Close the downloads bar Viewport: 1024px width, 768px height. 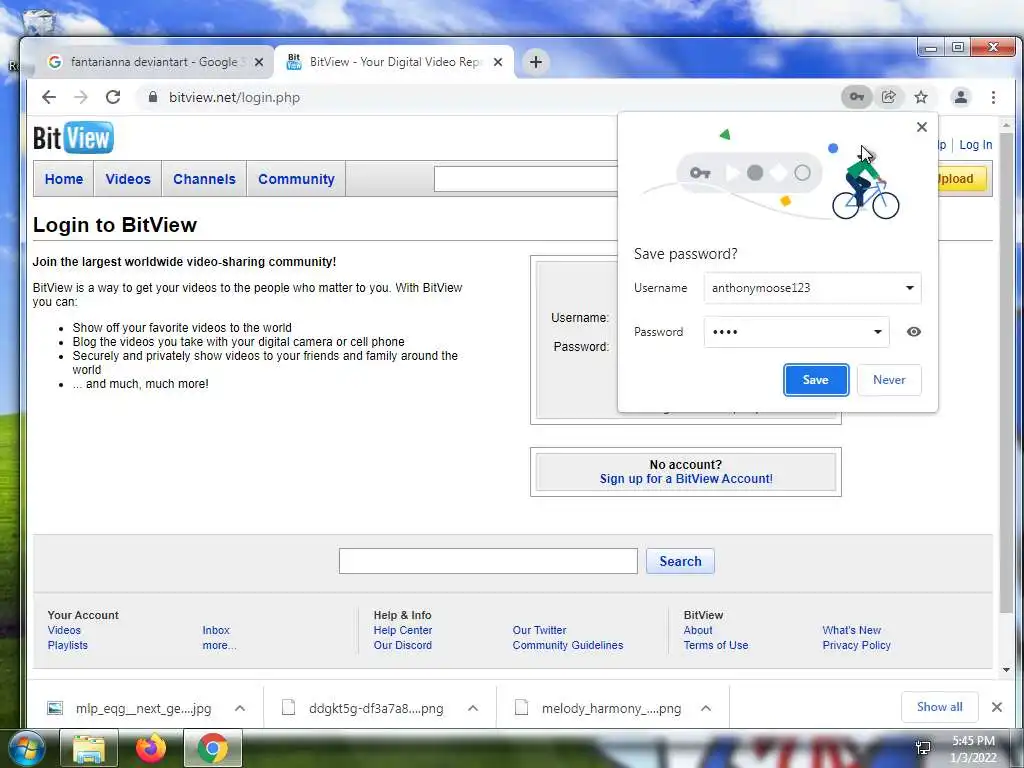click(997, 707)
